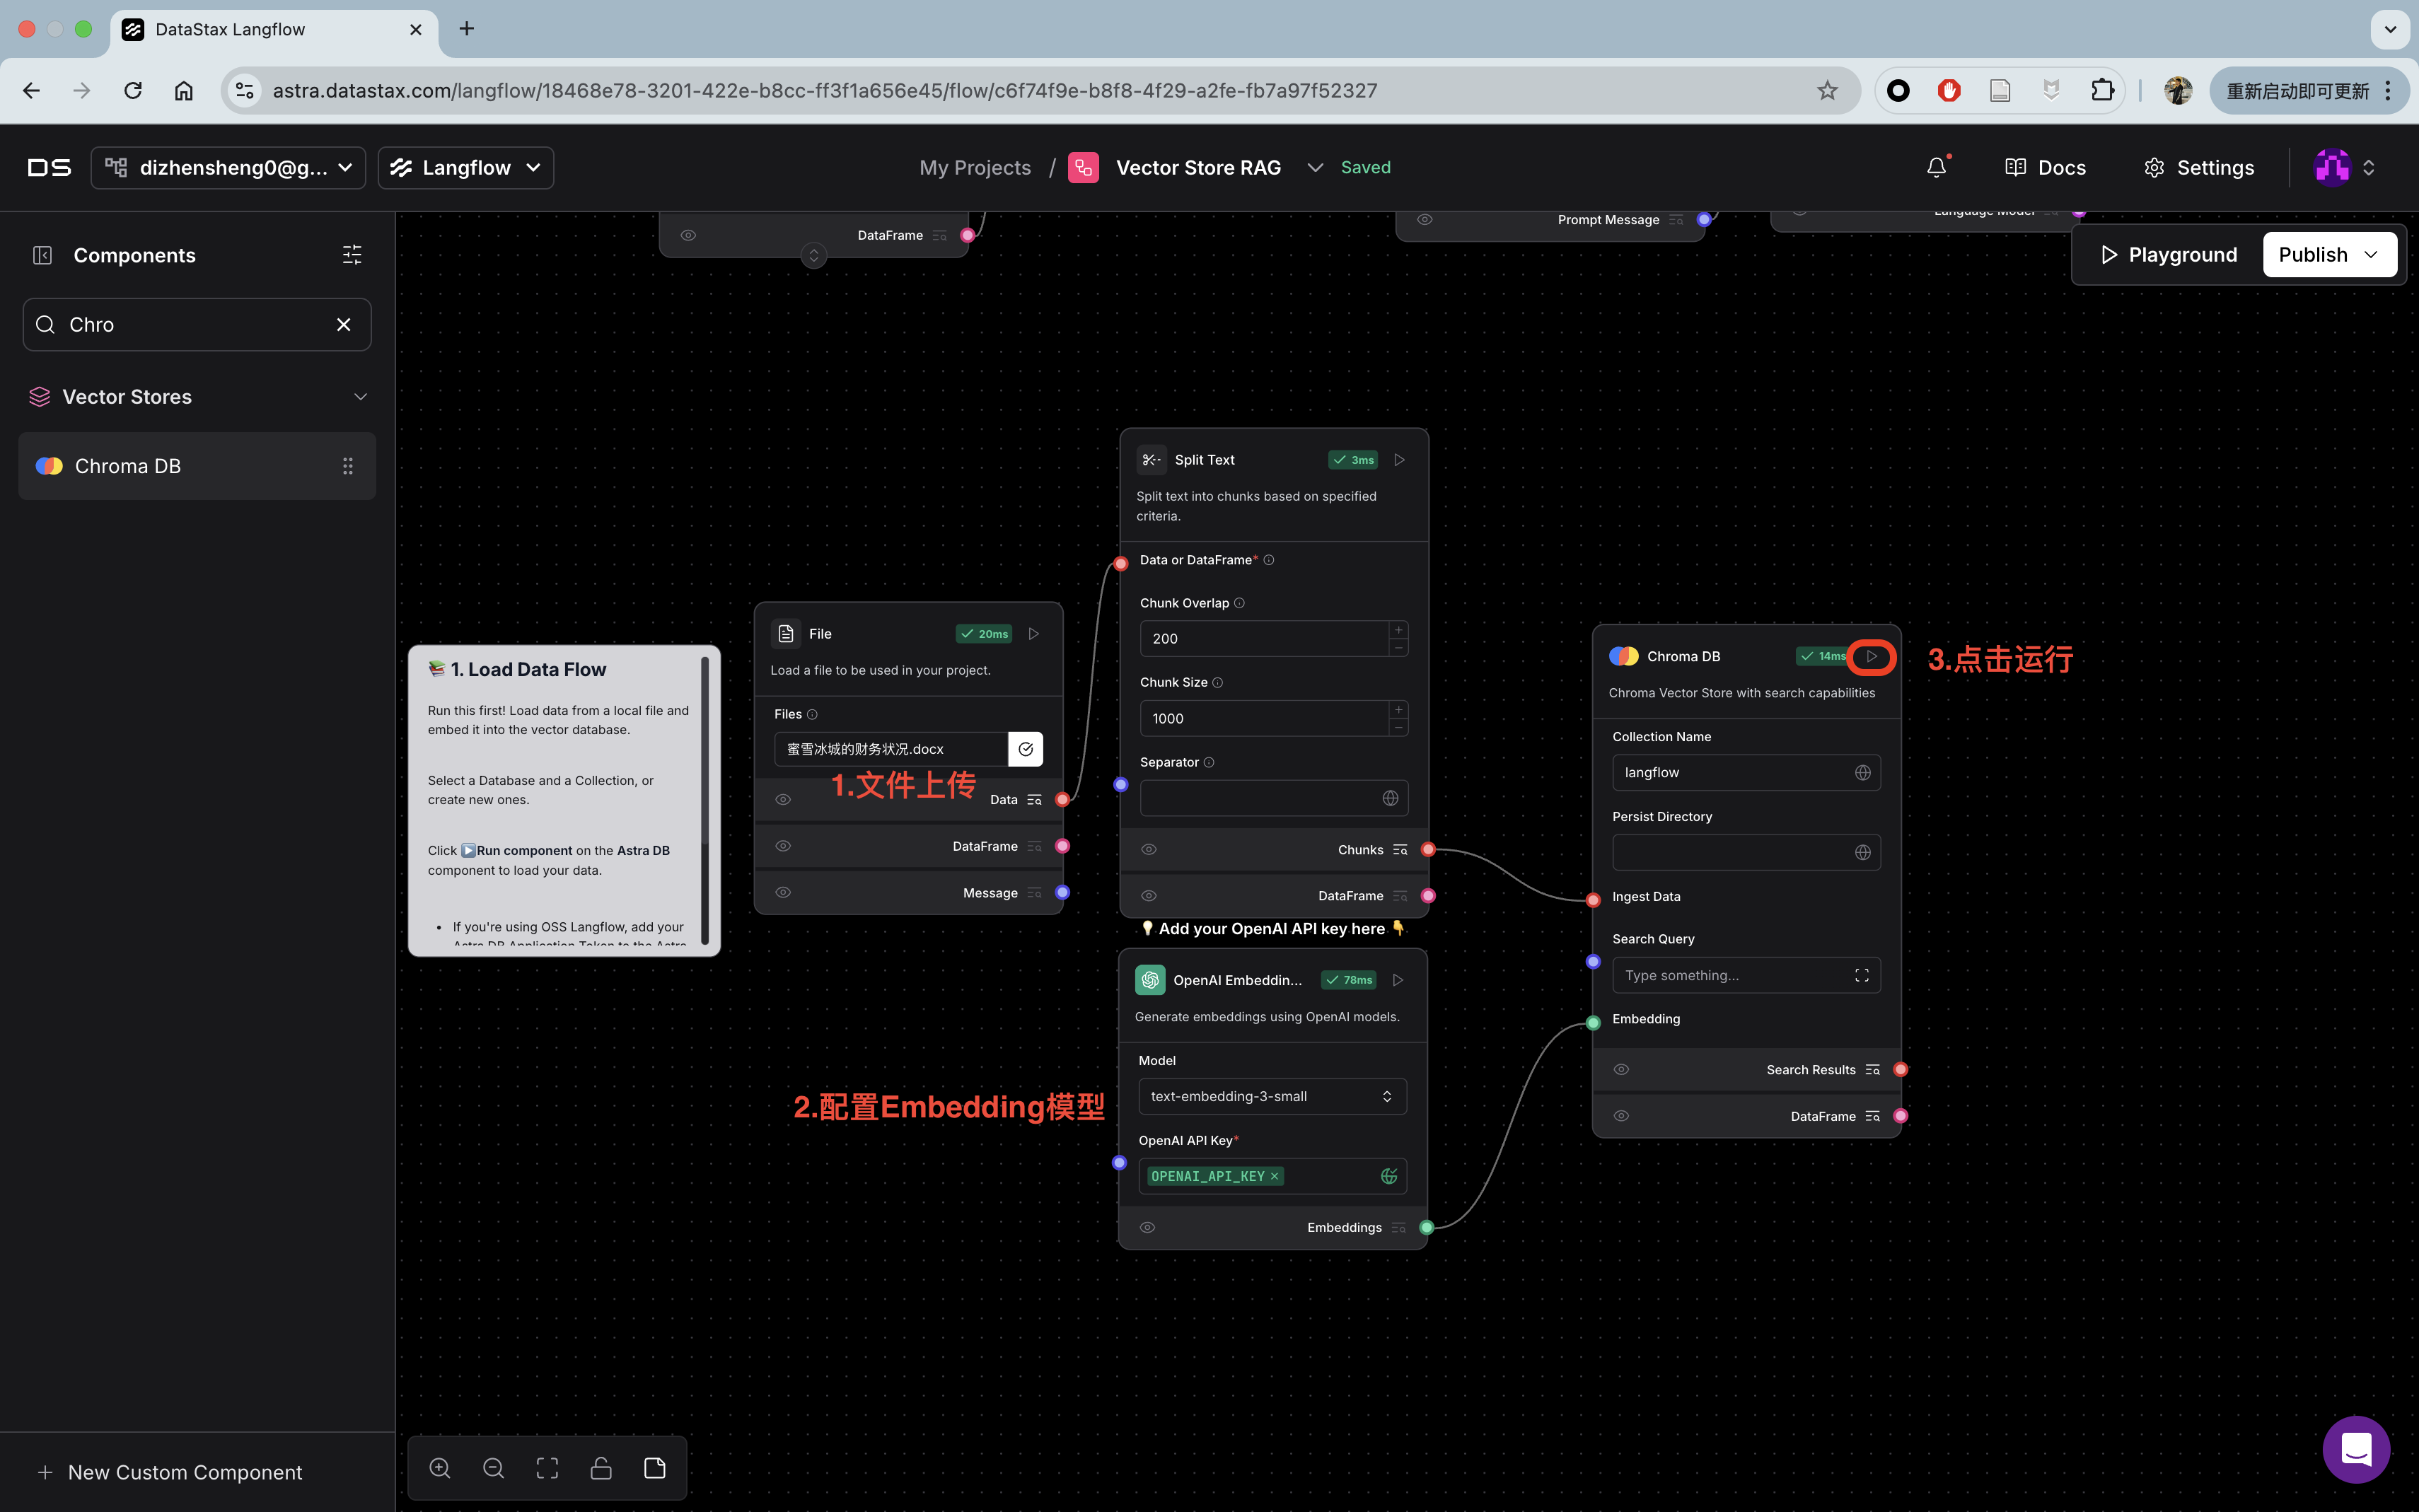Select Chroma DB in the components list

197,466
